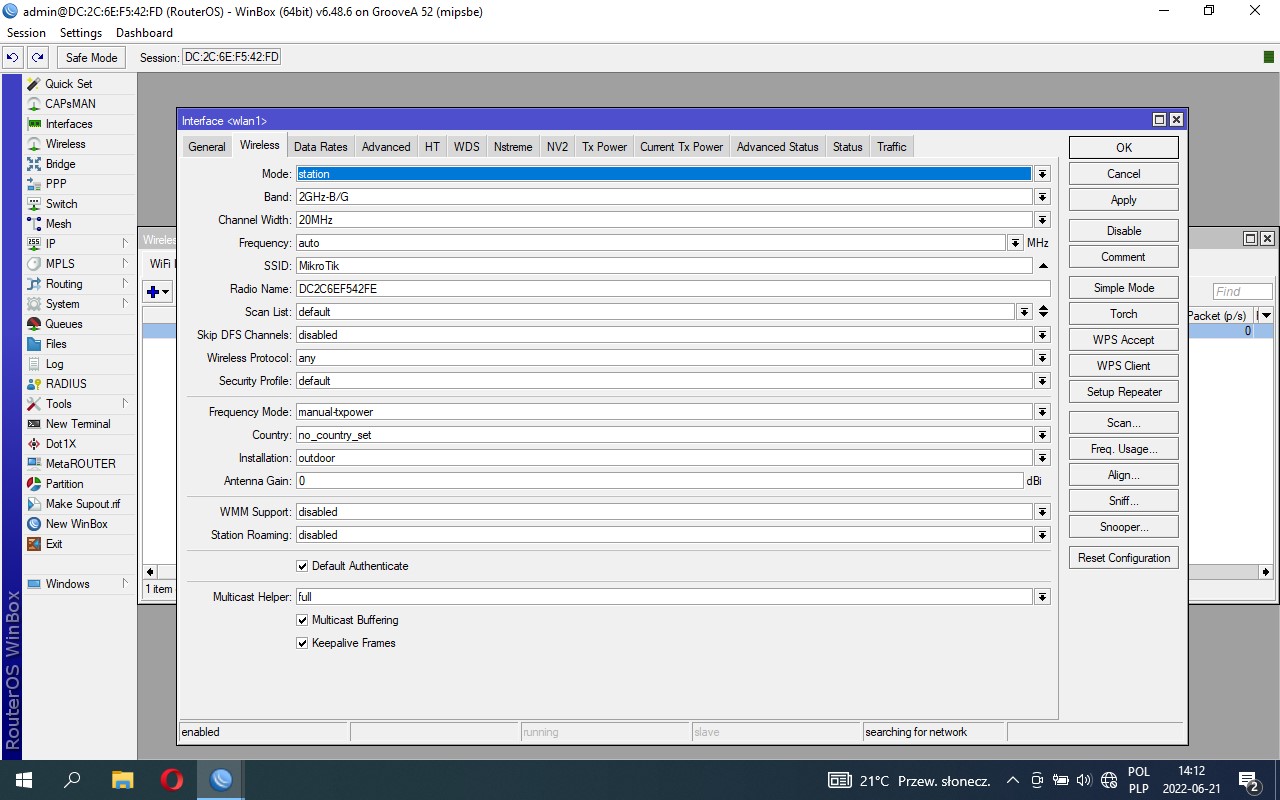This screenshot has width=1280, height=800.
Task: Click the Scan... button
Action: point(1124,423)
